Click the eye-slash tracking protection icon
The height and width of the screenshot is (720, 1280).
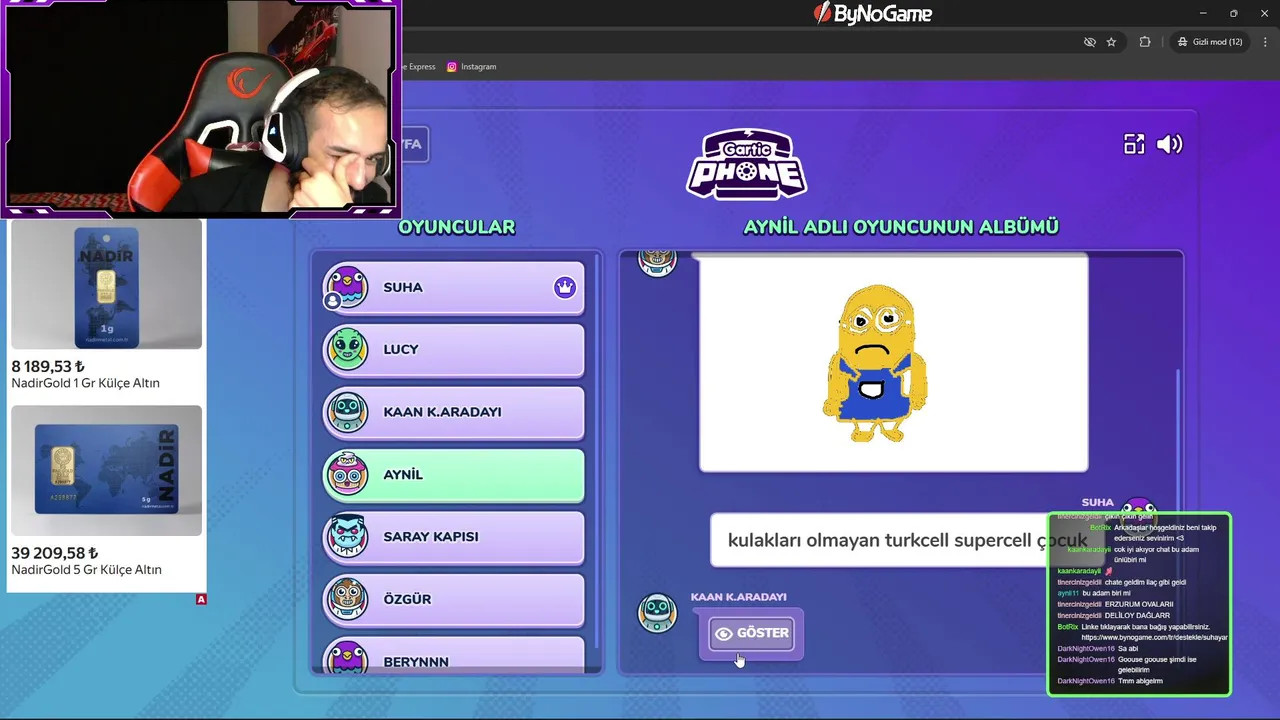[x=1090, y=42]
